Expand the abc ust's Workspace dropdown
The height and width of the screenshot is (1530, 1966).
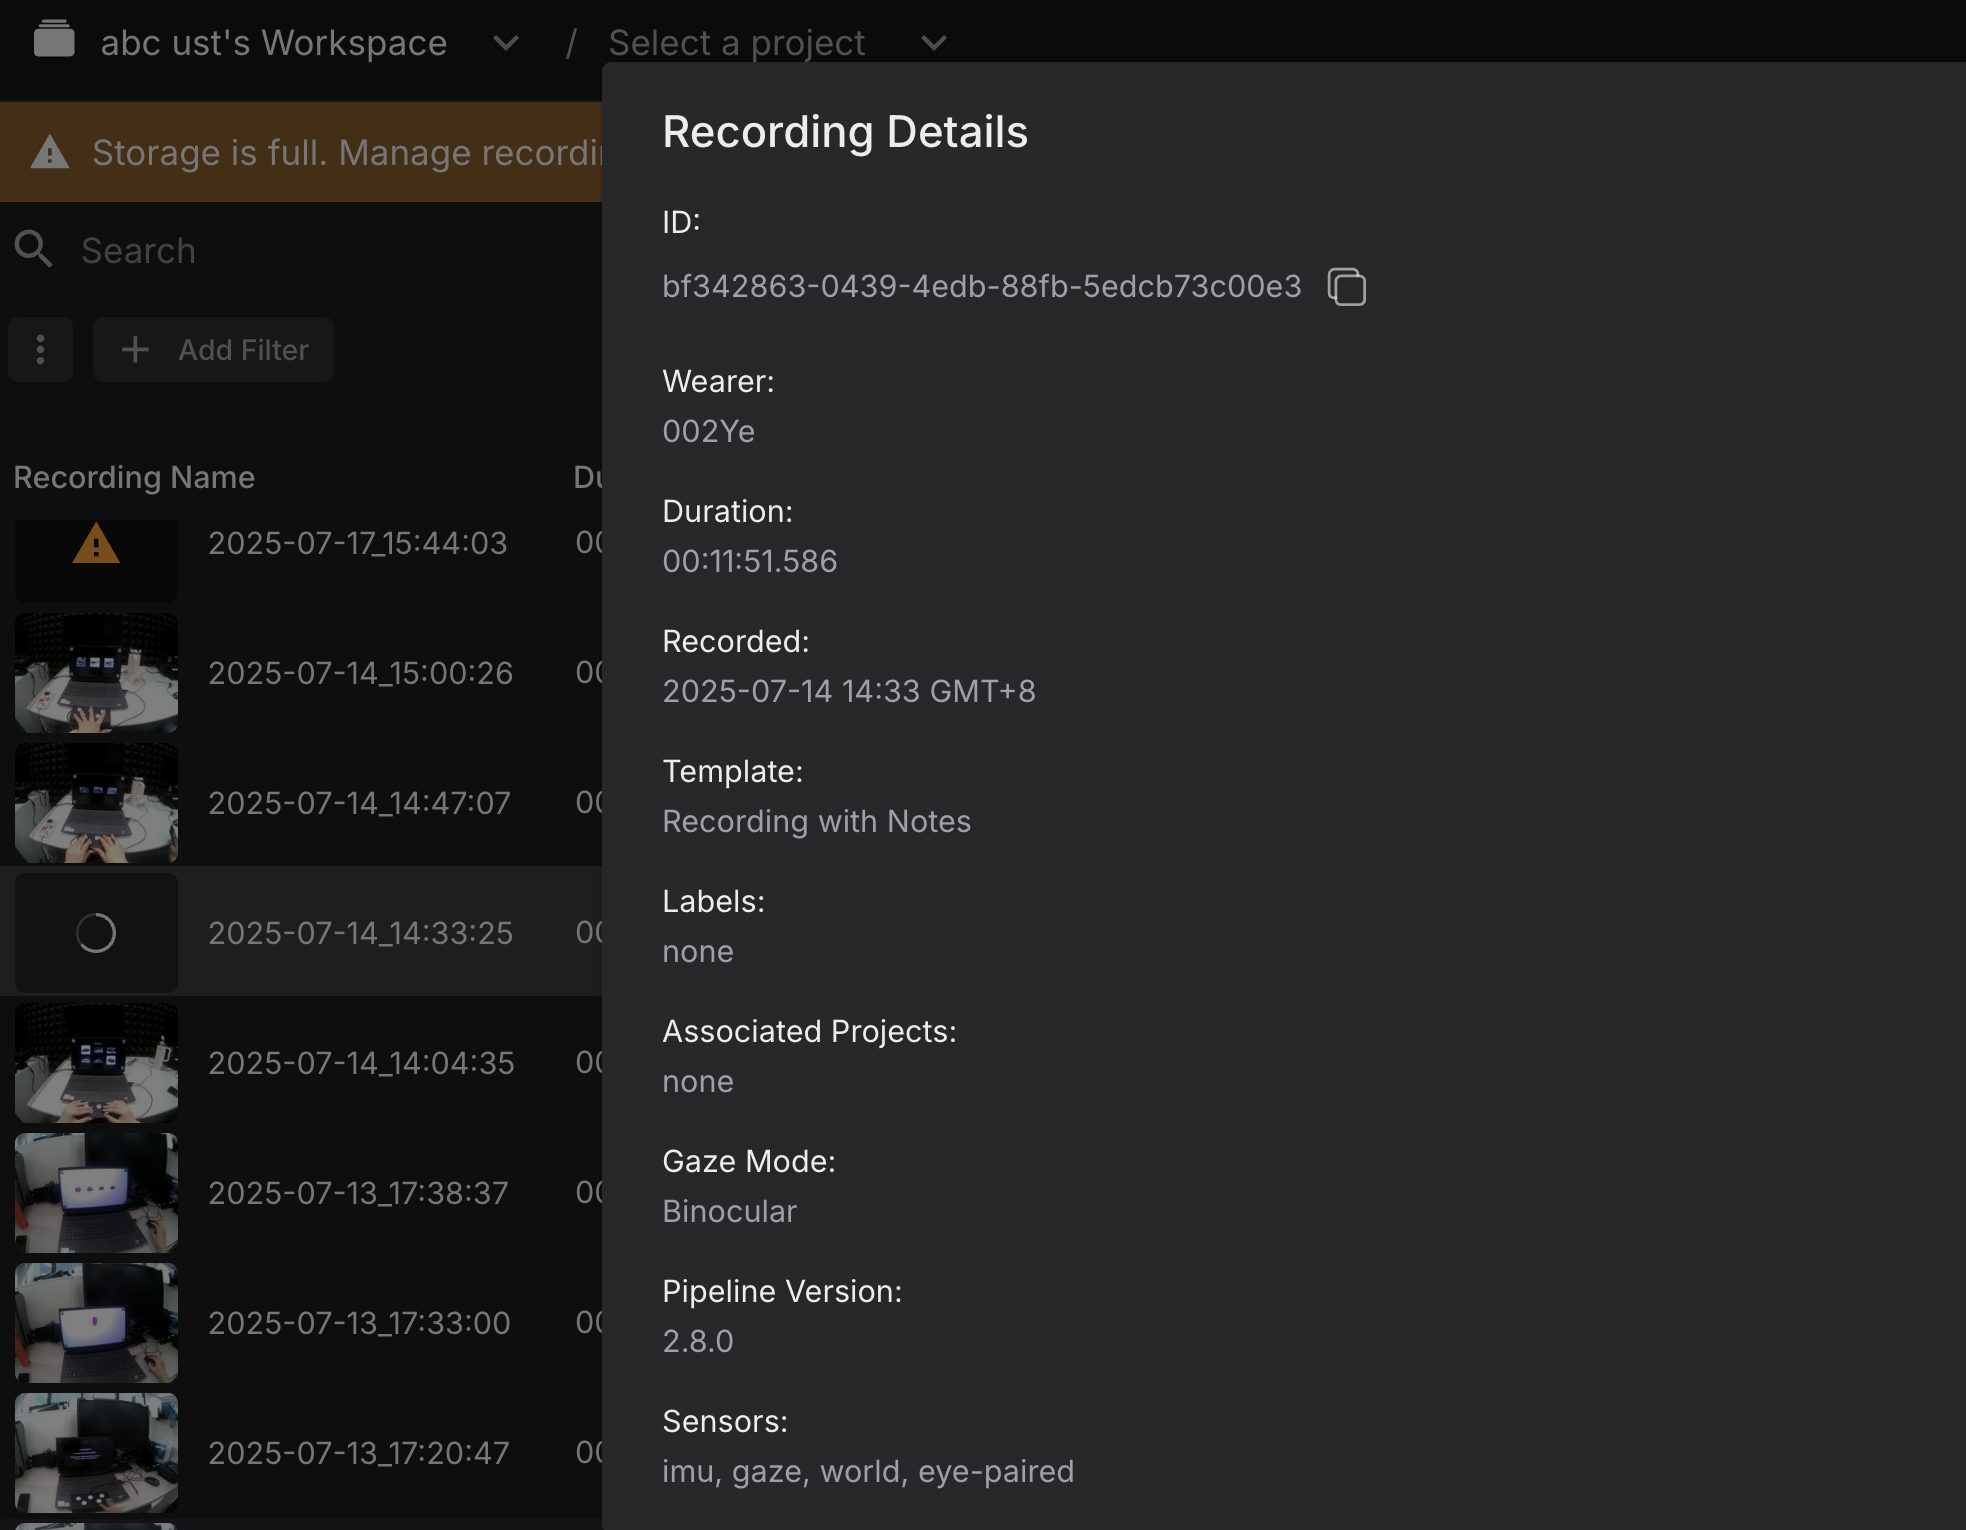tap(506, 43)
